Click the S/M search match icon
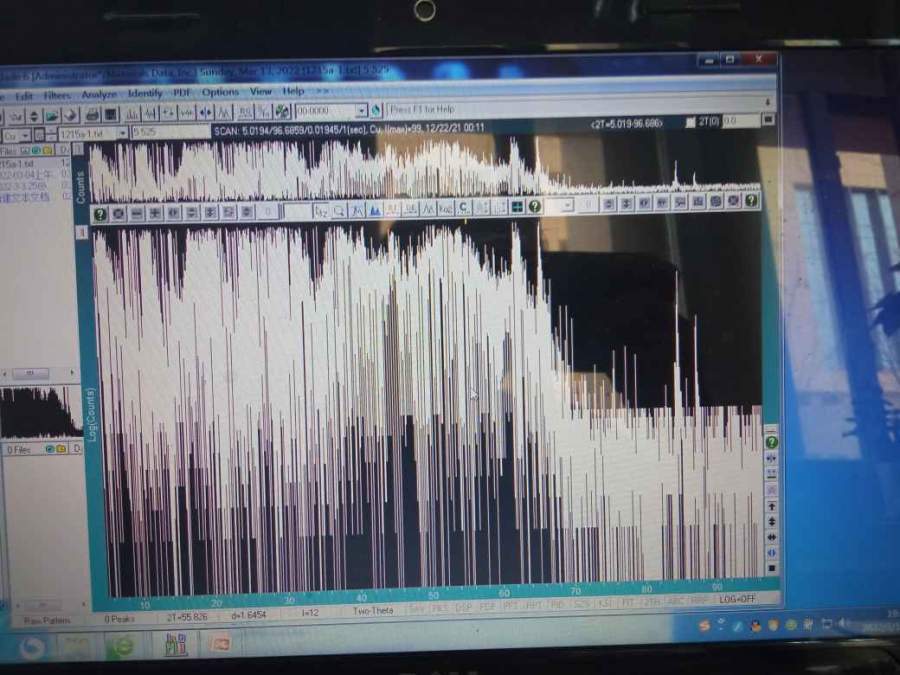Screen dimensions: 900x675 coord(263,112)
